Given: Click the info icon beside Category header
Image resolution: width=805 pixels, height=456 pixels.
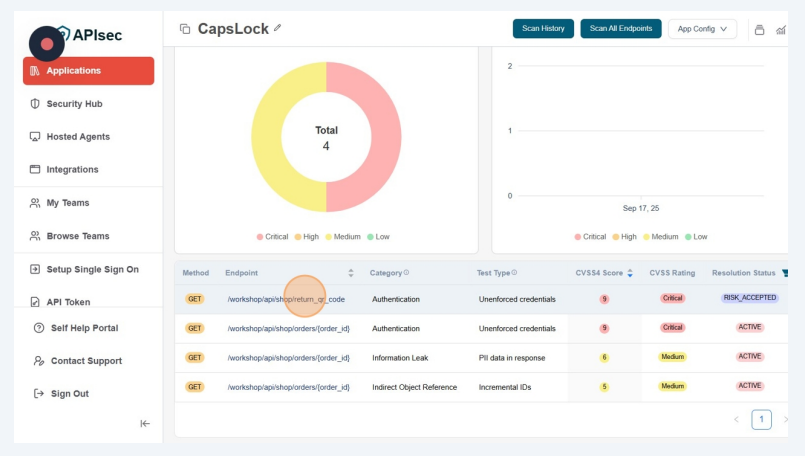Looking at the screenshot, I should (406, 273).
